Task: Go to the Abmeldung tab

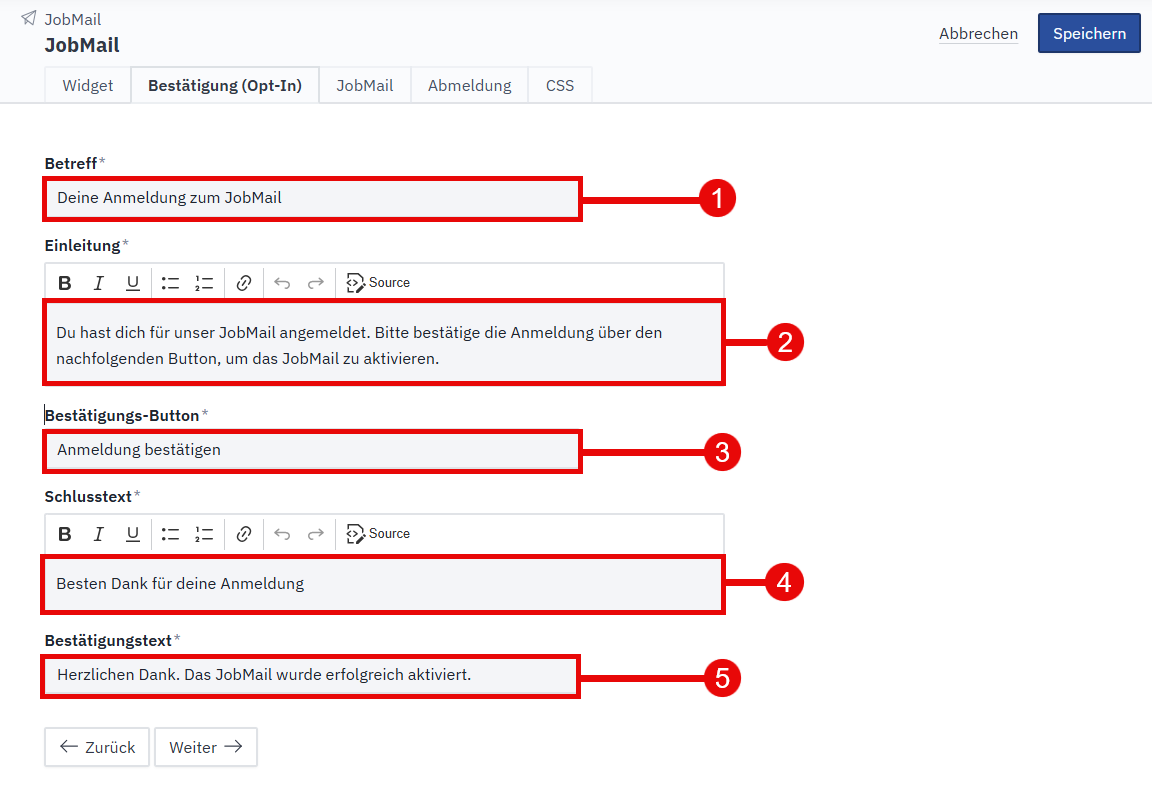Action: pos(469,85)
